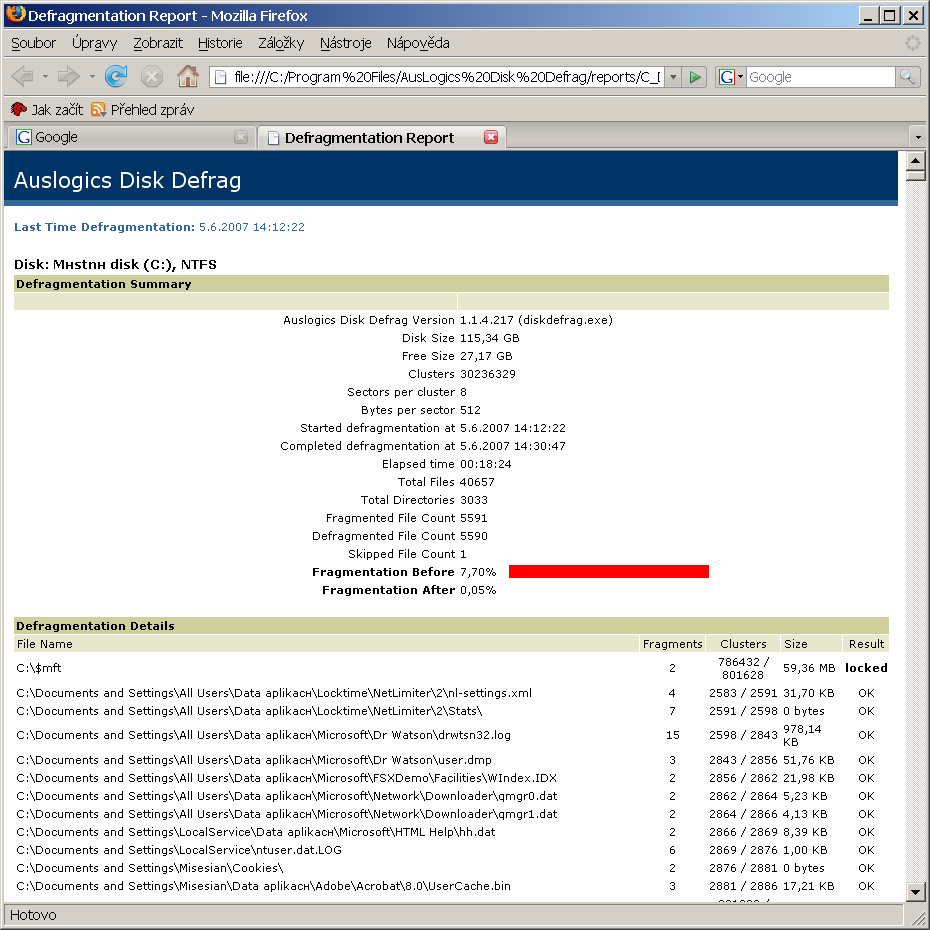Open the Historie menu
Viewport: 930px width, 930px height.
pos(220,43)
